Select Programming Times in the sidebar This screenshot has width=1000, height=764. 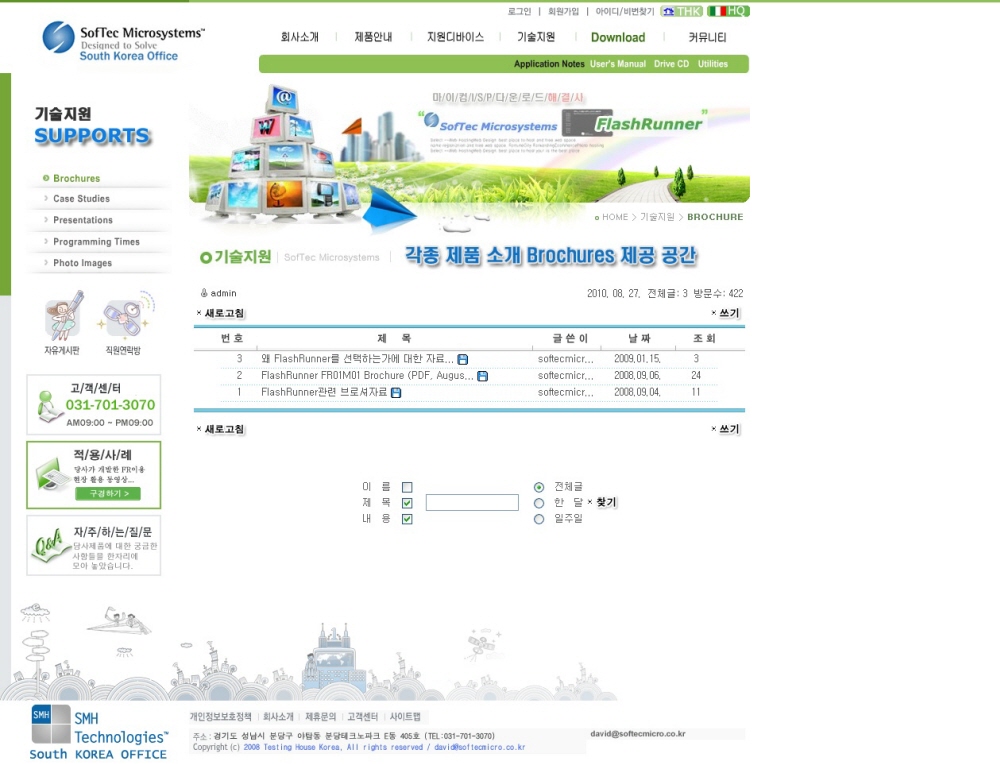pyautogui.click(x=96, y=242)
